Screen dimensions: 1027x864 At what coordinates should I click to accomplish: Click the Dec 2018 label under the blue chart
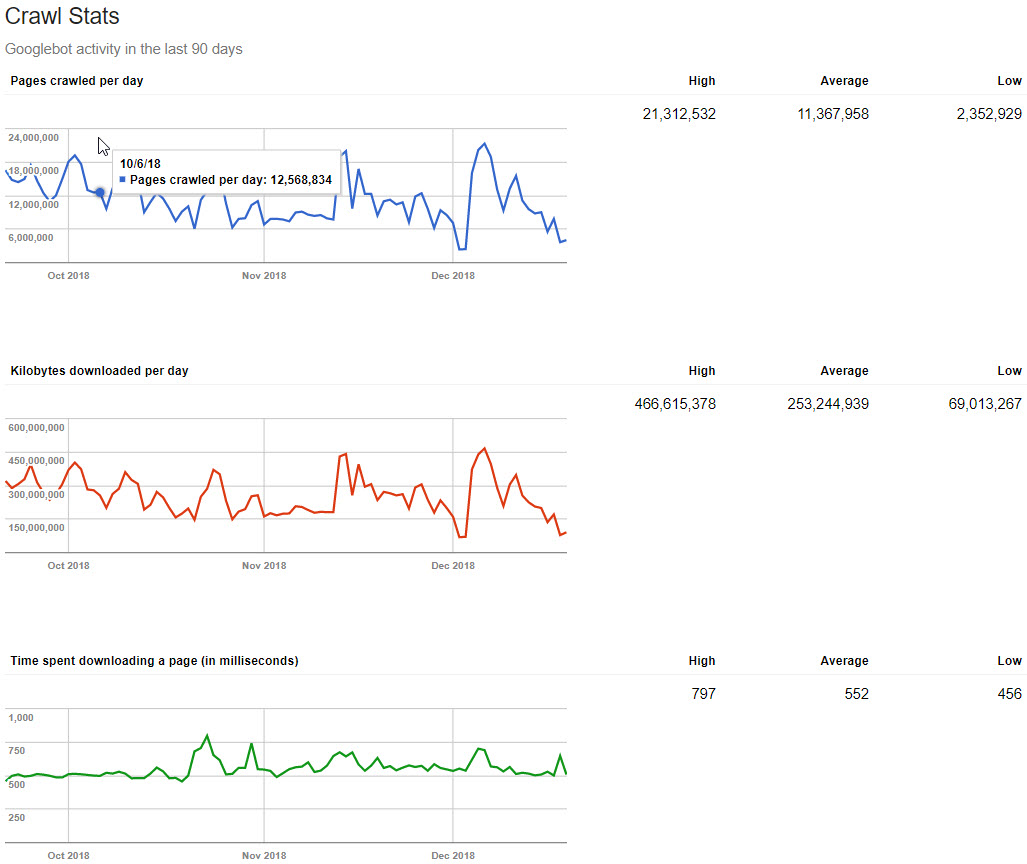coord(453,276)
